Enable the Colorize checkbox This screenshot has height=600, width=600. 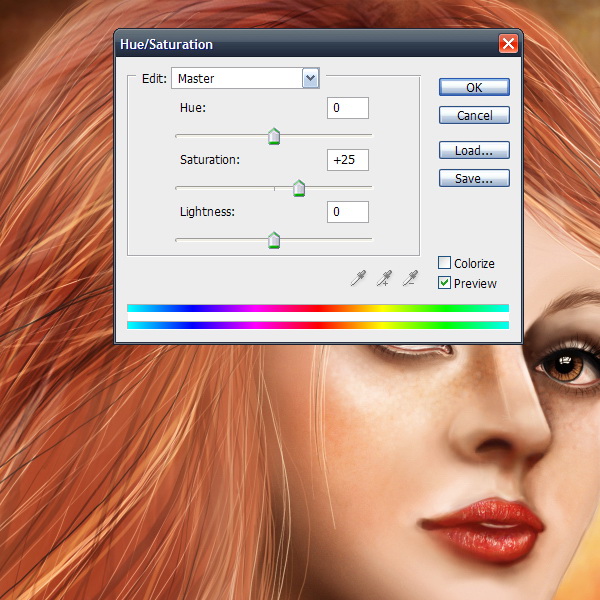[x=444, y=263]
